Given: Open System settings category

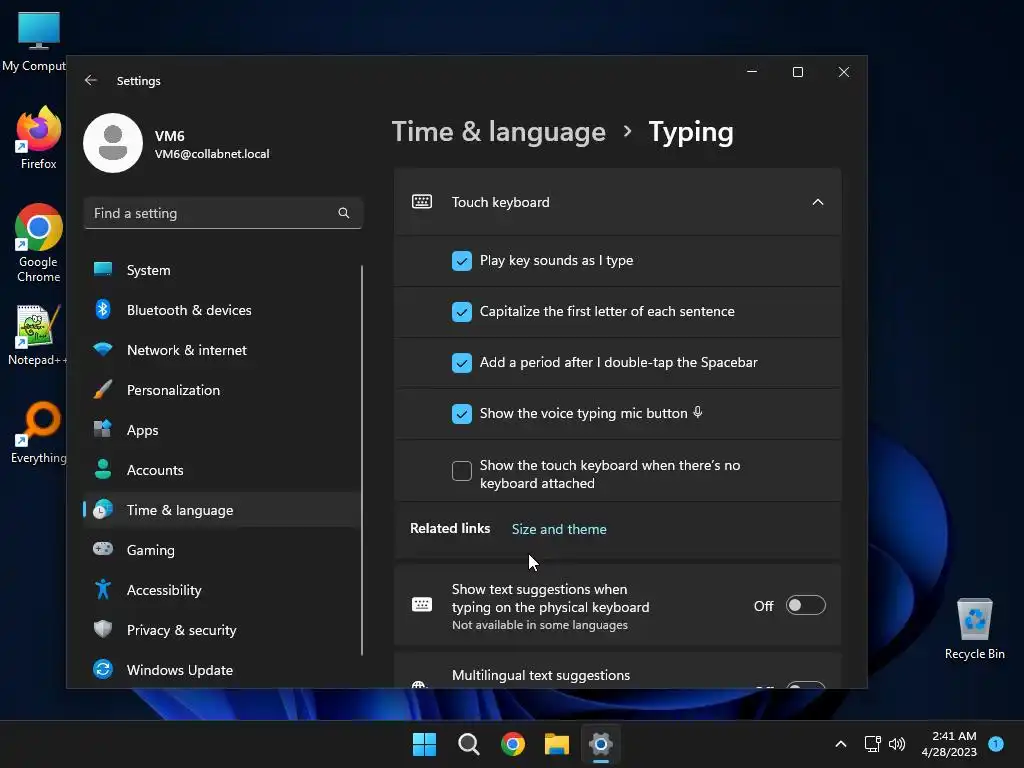Looking at the screenshot, I should point(222,270).
